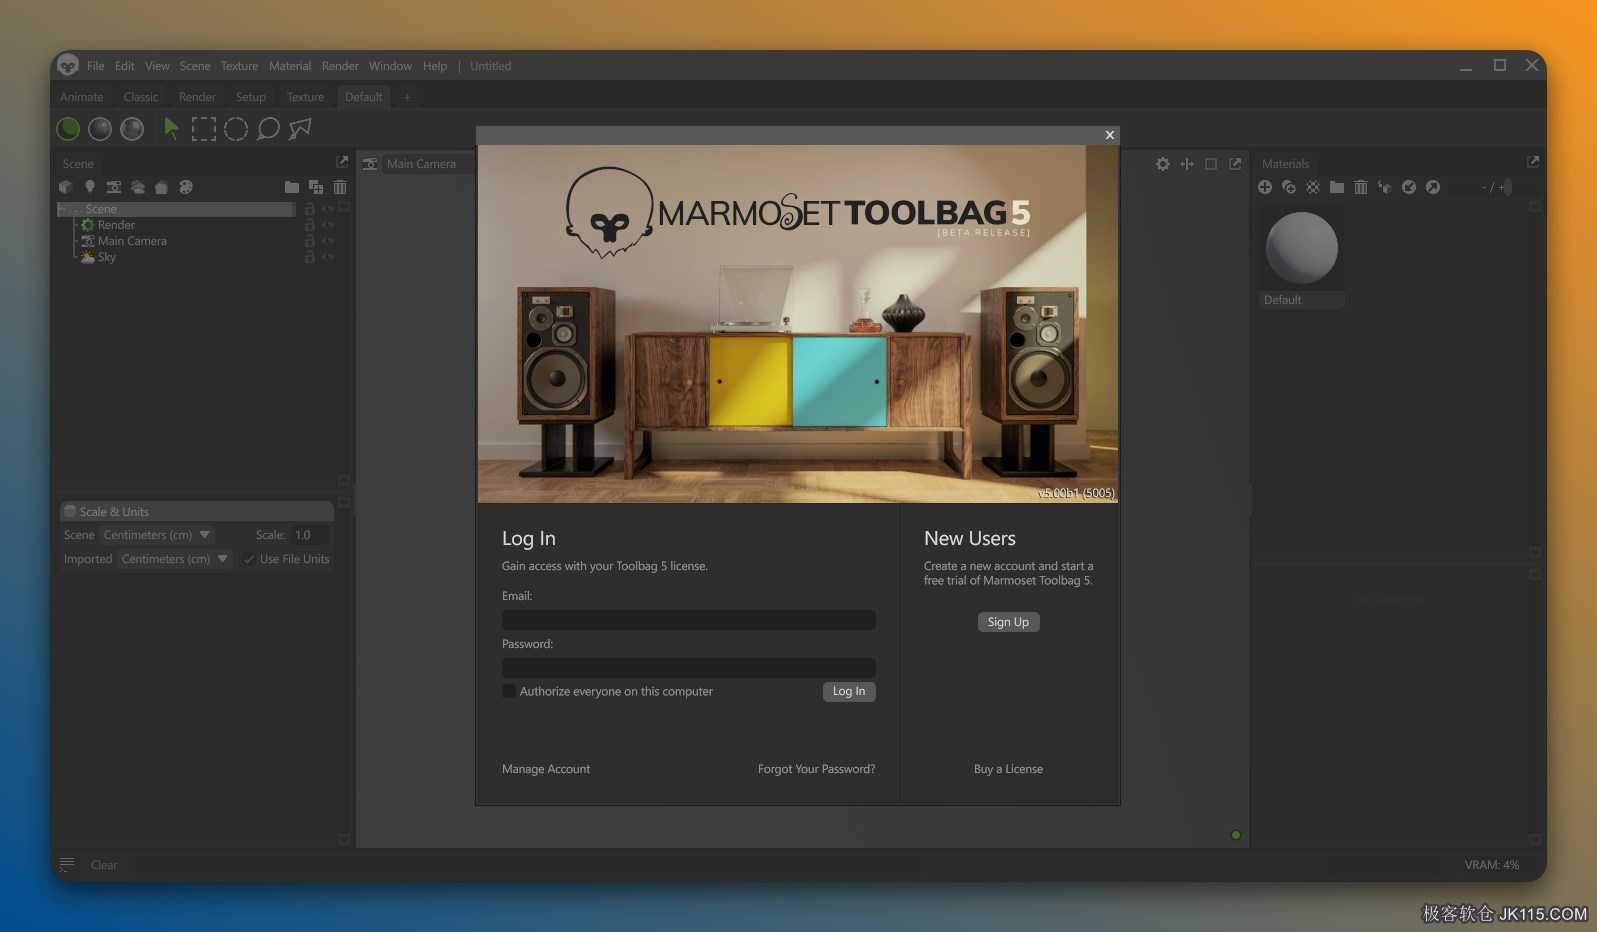The width and height of the screenshot is (1597, 932).
Task: Delete material with trash icon
Action: 1361,187
